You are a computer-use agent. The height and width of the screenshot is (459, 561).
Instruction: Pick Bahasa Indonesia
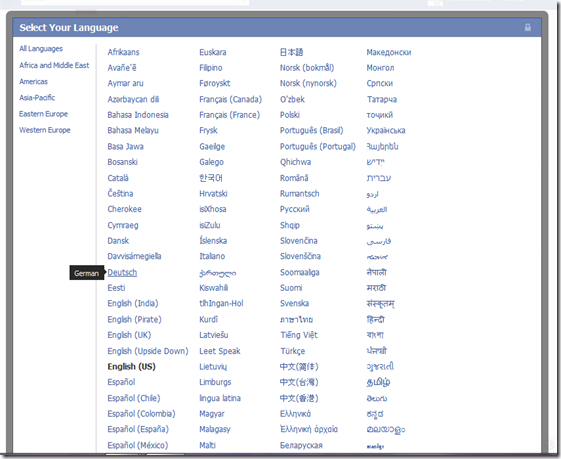pyautogui.click(x=138, y=115)
